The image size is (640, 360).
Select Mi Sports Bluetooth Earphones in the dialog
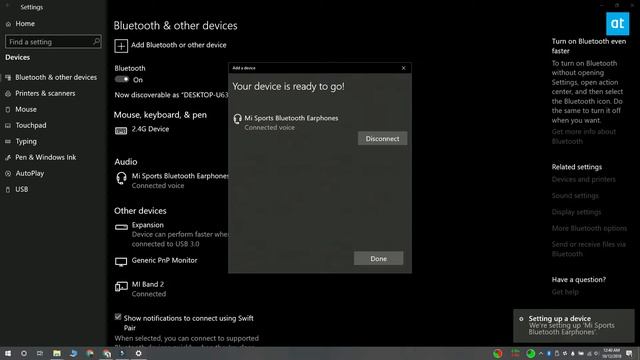[291, 118]
